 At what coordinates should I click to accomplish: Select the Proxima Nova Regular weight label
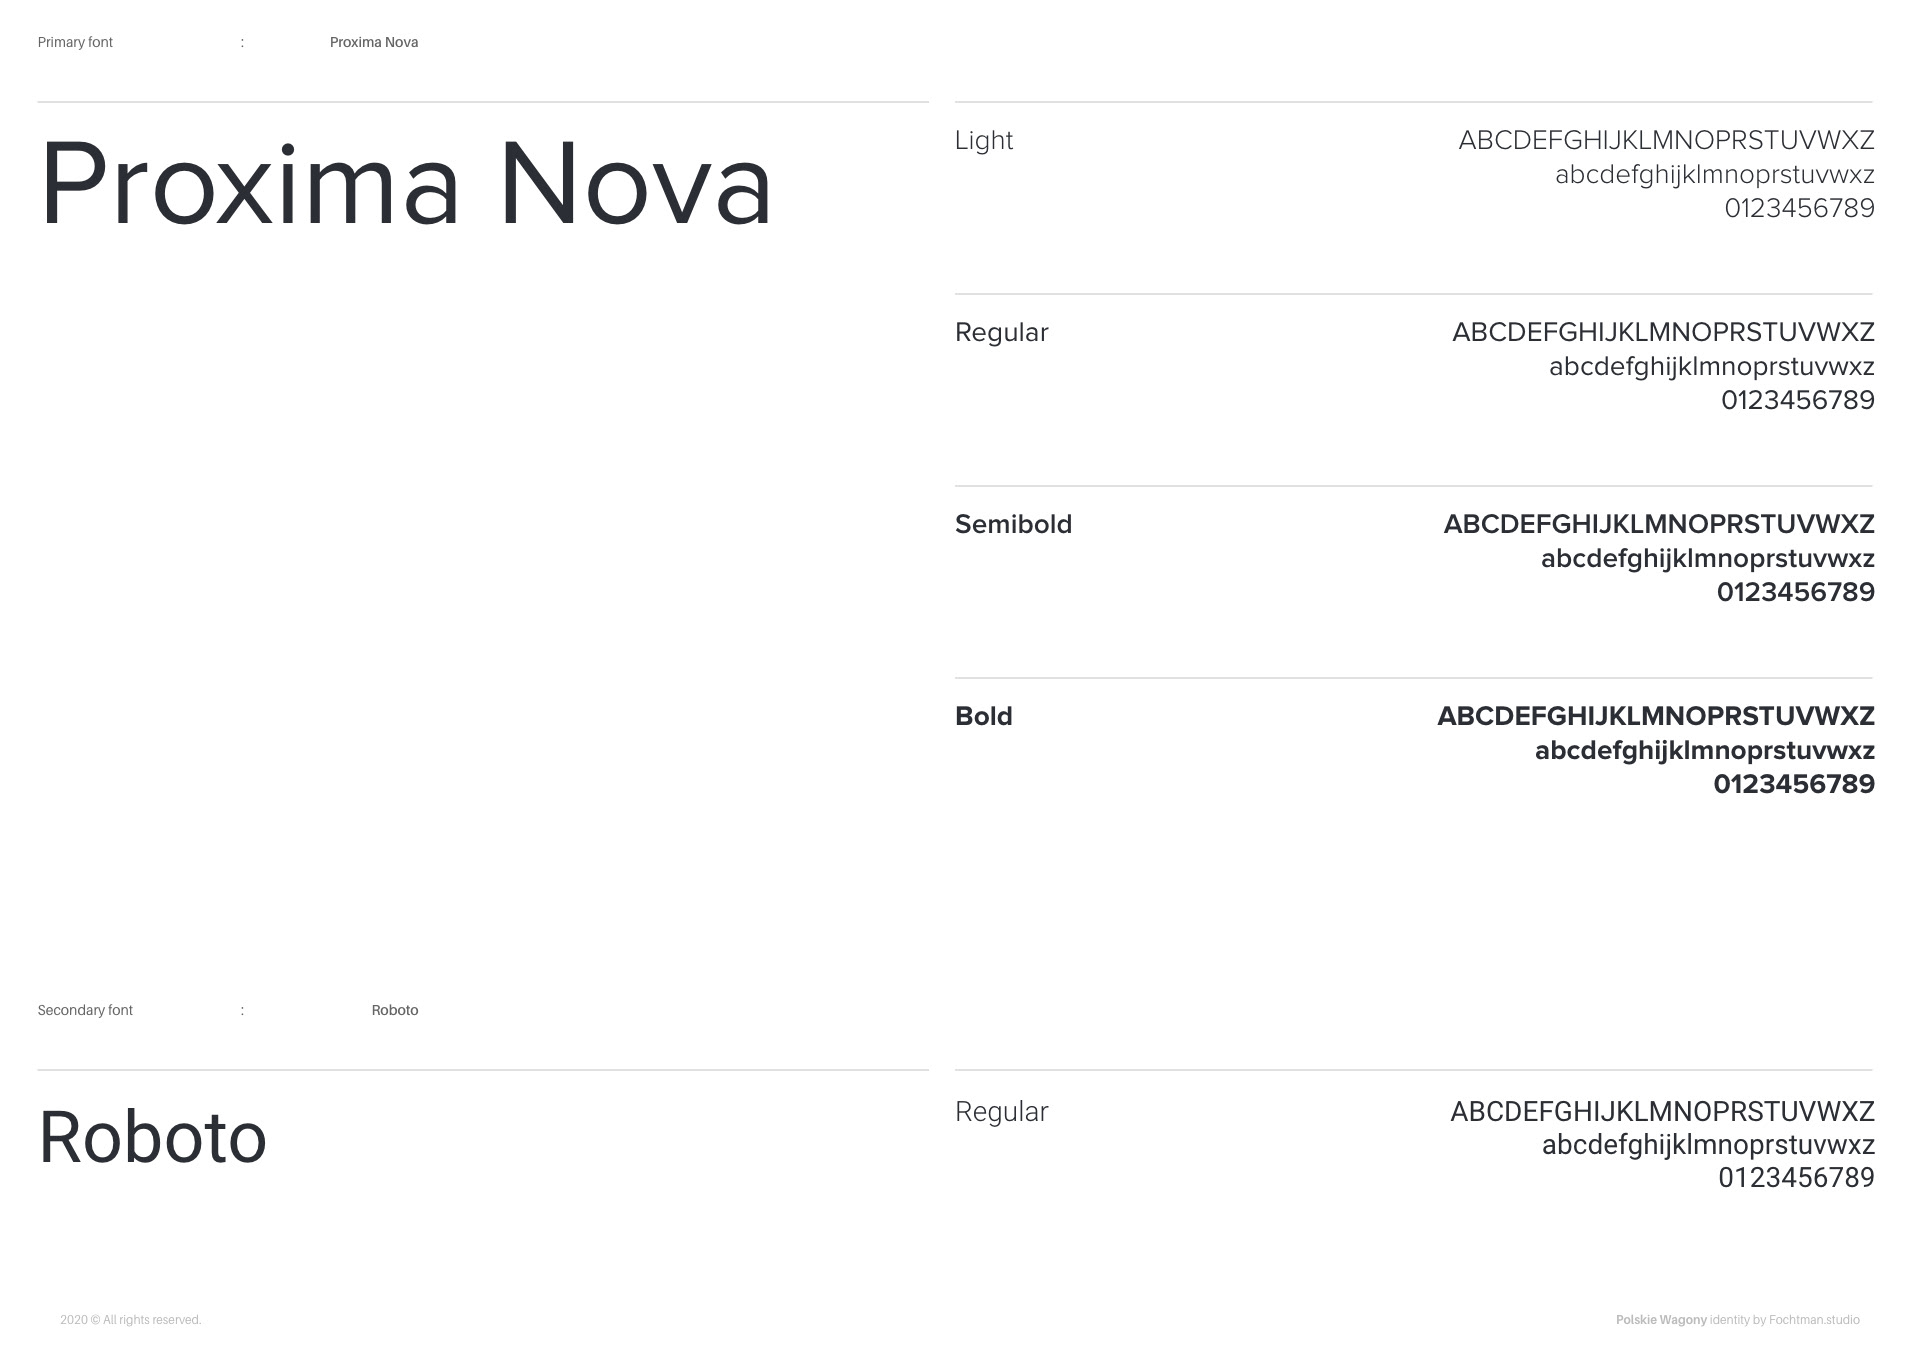point(1001,332)
